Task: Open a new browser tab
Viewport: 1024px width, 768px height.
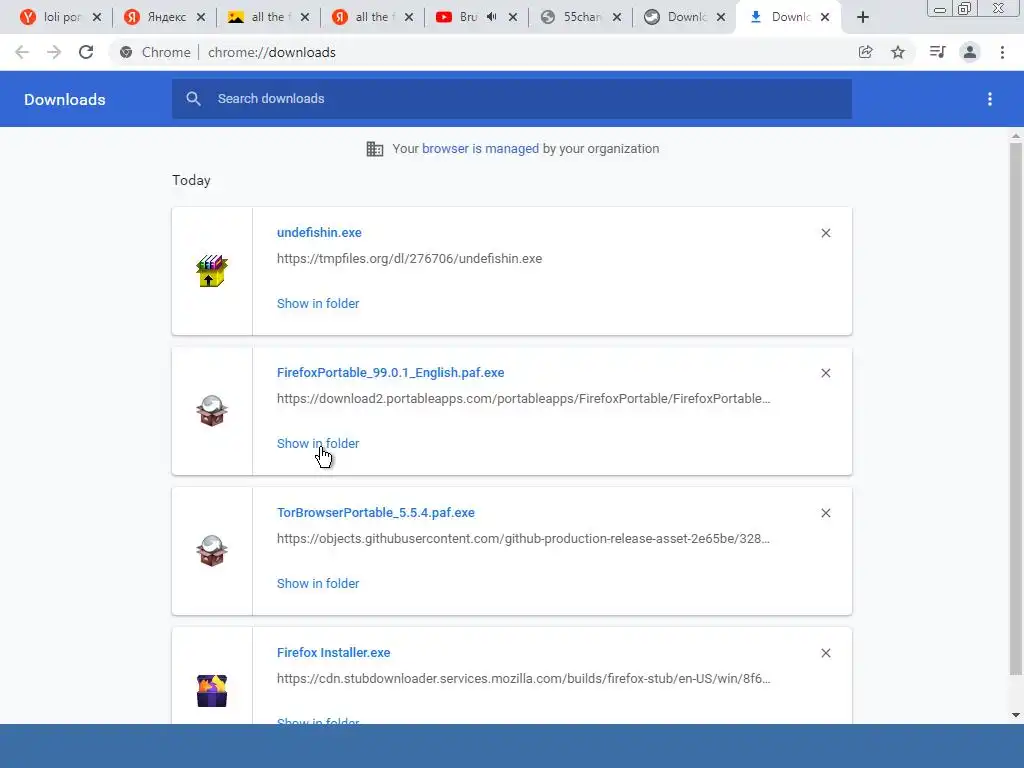Action: [x=863, y=17]
